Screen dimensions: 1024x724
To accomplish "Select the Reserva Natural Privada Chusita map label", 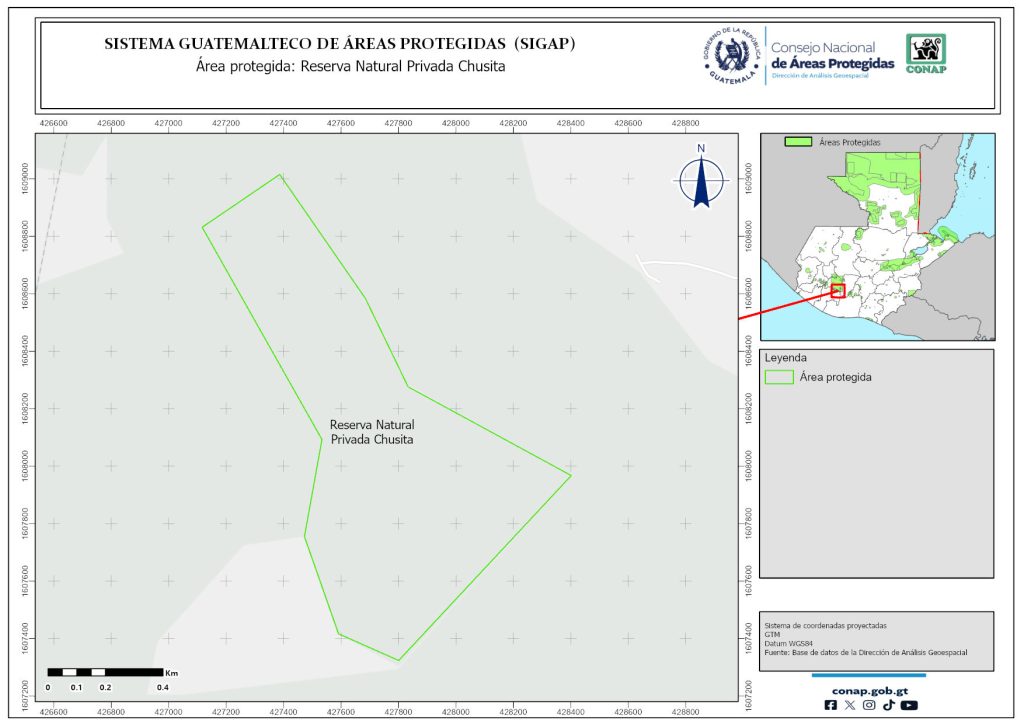I will (x=372, y=432).
